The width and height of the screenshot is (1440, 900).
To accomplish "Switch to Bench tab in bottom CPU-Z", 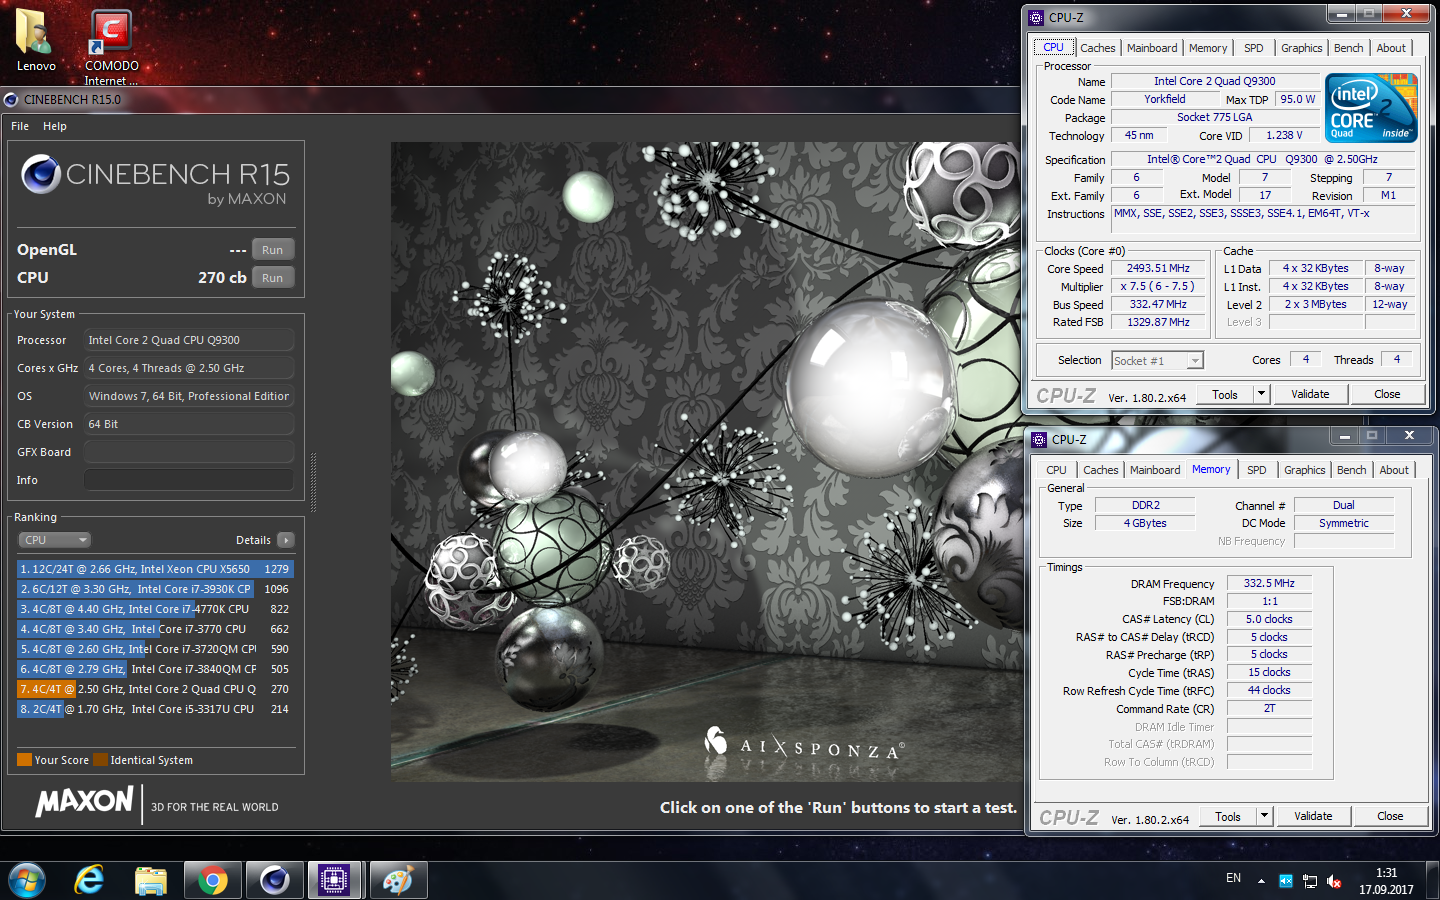I will tap(1352, 470).
